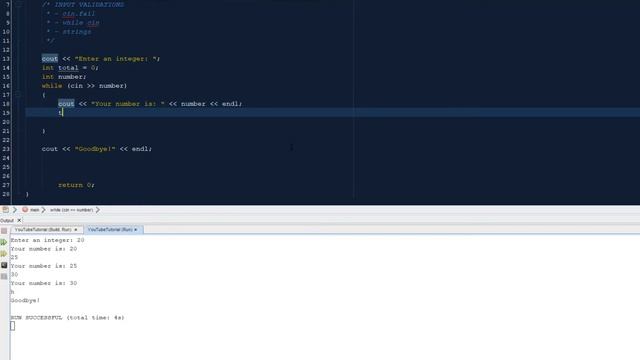The image size is (640, 360).
Task: Expand the breadcrumb arrow after the file icon
Action: point(15,210)
